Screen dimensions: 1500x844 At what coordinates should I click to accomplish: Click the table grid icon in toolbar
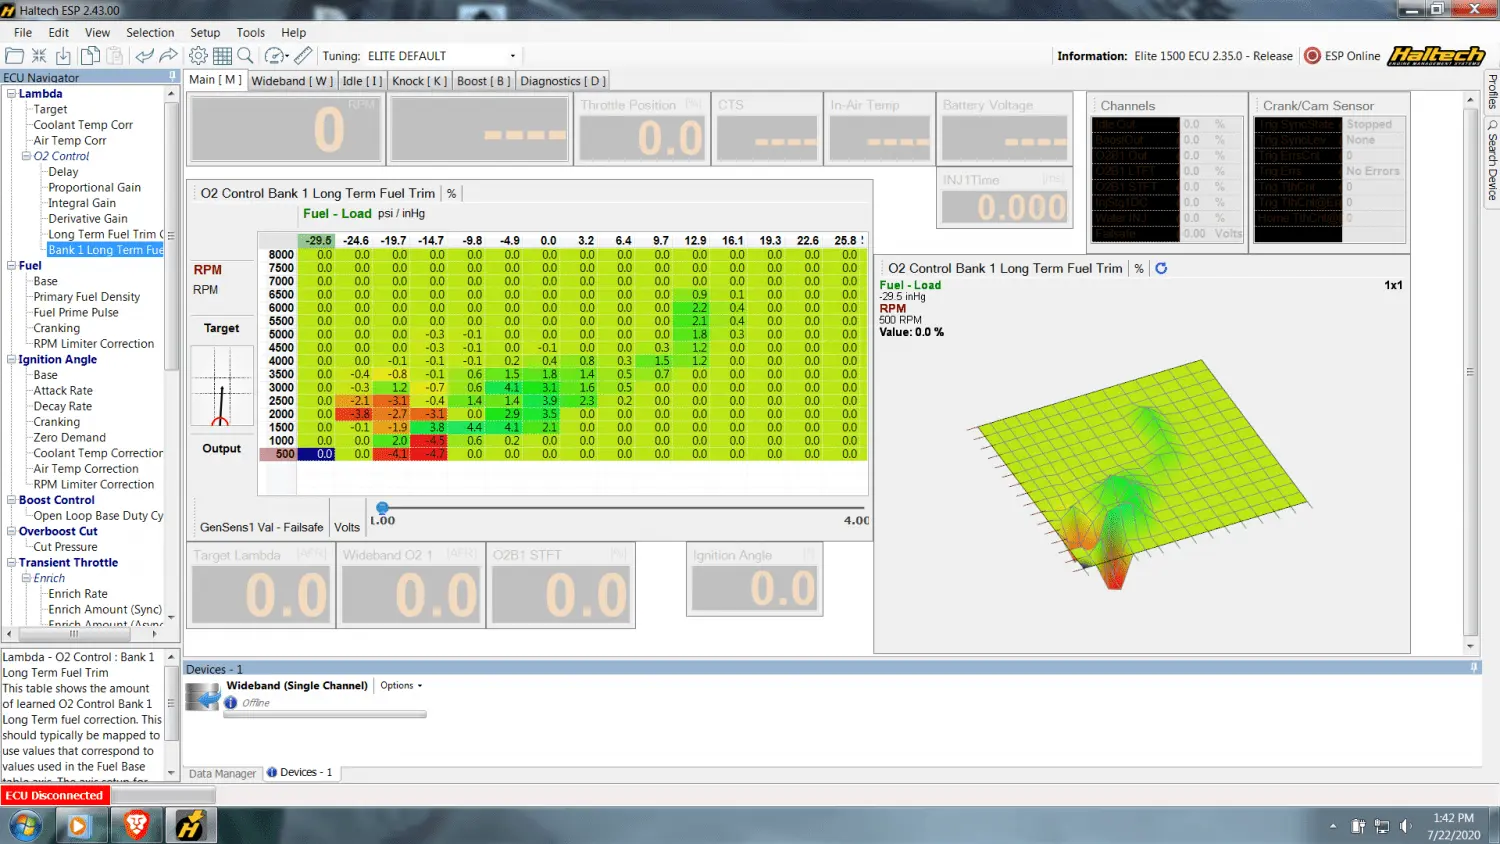222,56
